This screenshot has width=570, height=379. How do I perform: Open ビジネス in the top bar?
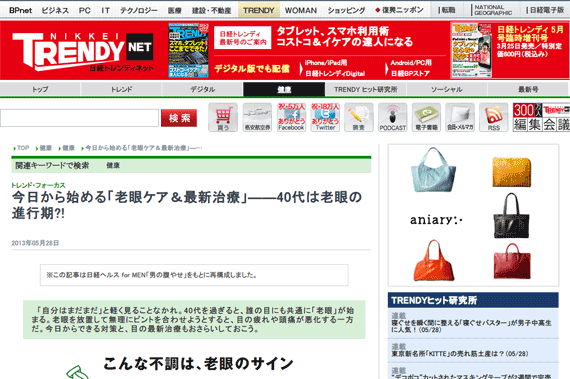(55, 11)
